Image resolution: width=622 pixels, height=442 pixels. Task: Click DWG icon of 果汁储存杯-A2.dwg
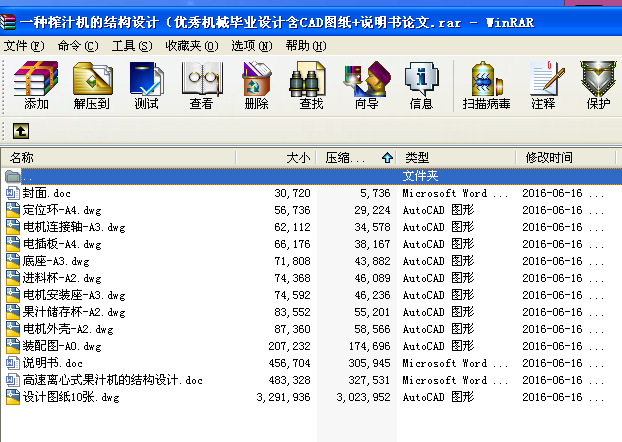[13, 312]
